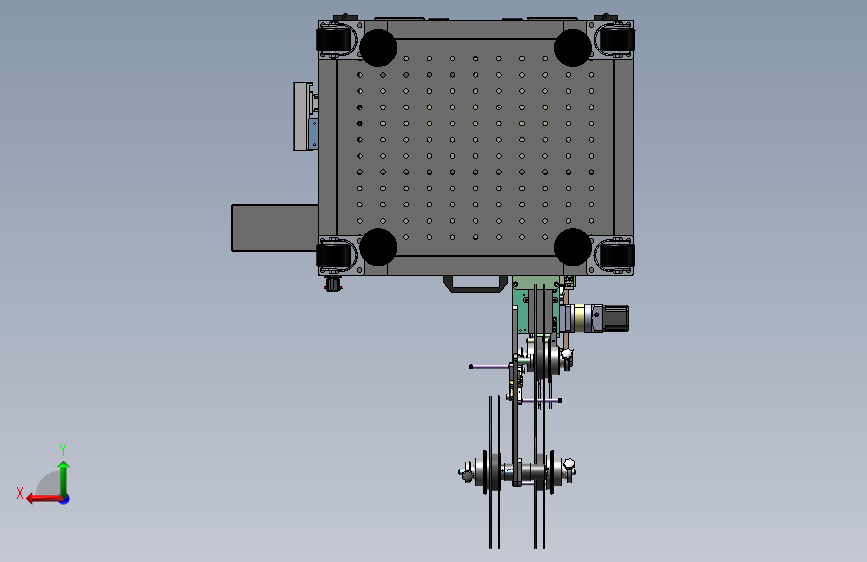This screenshot has height=562, width=867.
Task: Select the bottom-left caster wheel
Action: click(334, 256)
